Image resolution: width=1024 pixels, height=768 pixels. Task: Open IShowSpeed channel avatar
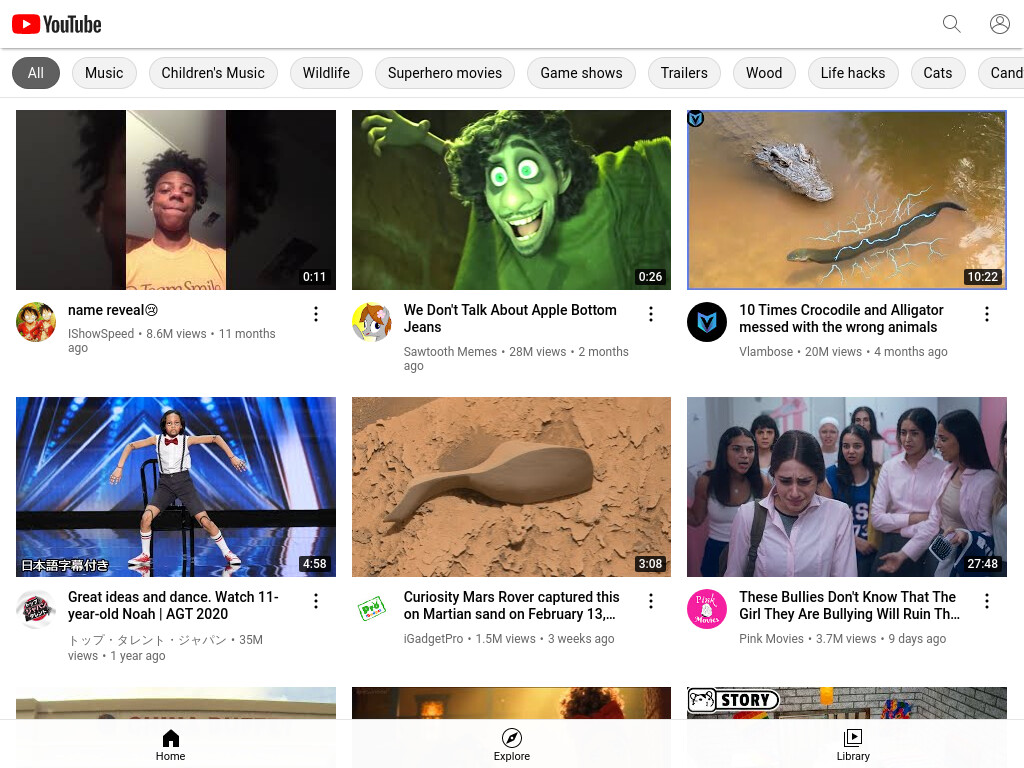tap(36, 322)
